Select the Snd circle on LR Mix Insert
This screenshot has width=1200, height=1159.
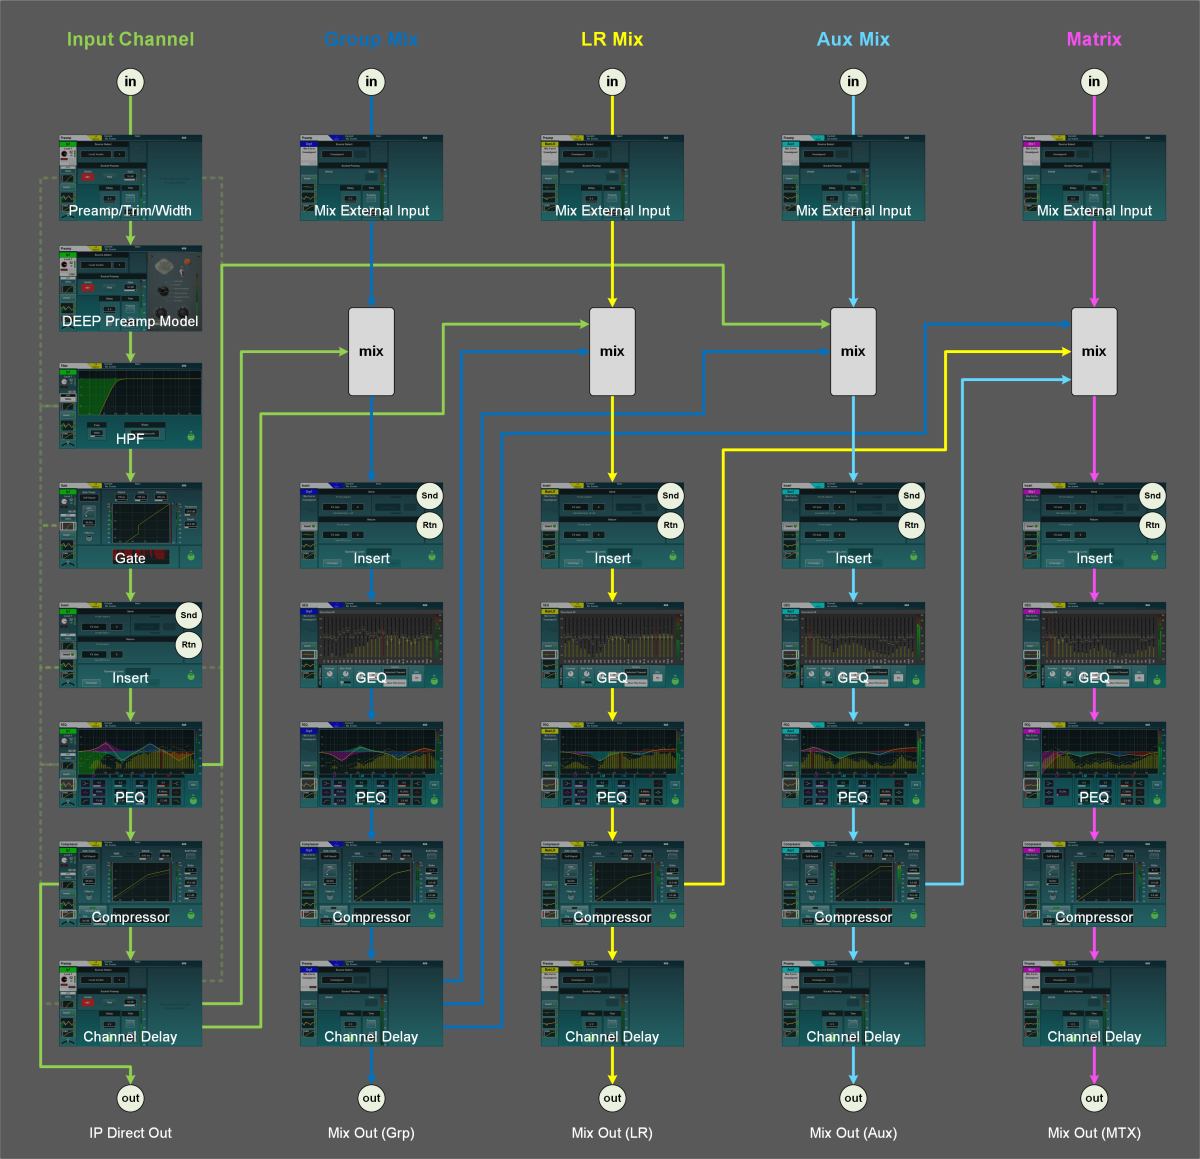click(x=670, y=495)
